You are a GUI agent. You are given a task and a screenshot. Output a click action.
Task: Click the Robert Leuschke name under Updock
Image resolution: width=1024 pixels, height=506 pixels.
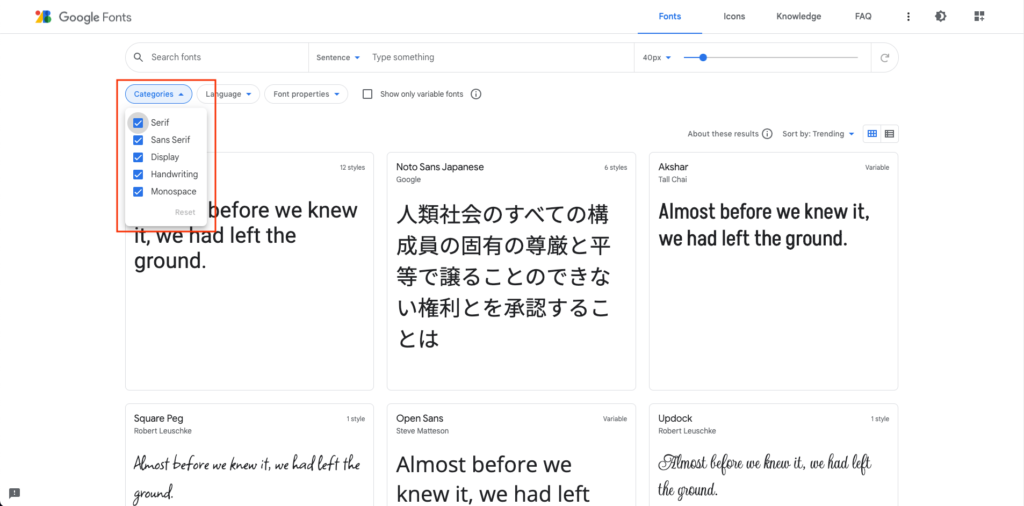(x=687, y=431)
